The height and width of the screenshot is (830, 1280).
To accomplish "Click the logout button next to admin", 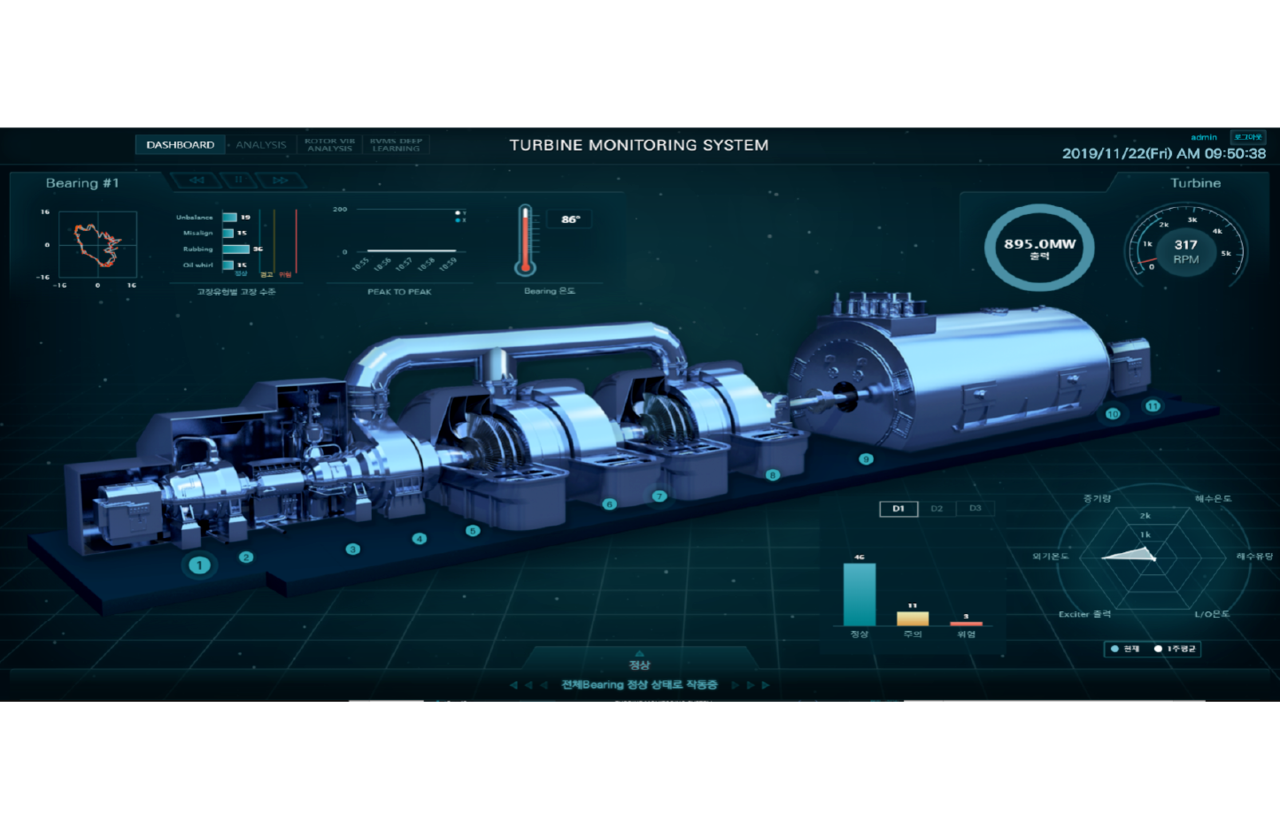I will coord(1248,137).
